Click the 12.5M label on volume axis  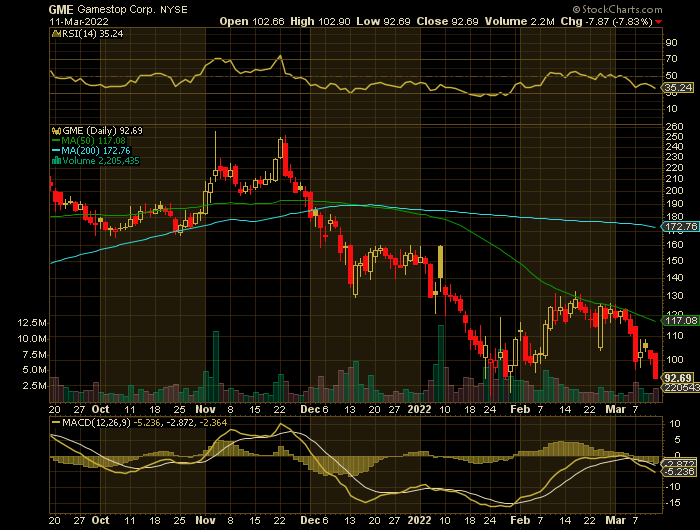(32, 323)
